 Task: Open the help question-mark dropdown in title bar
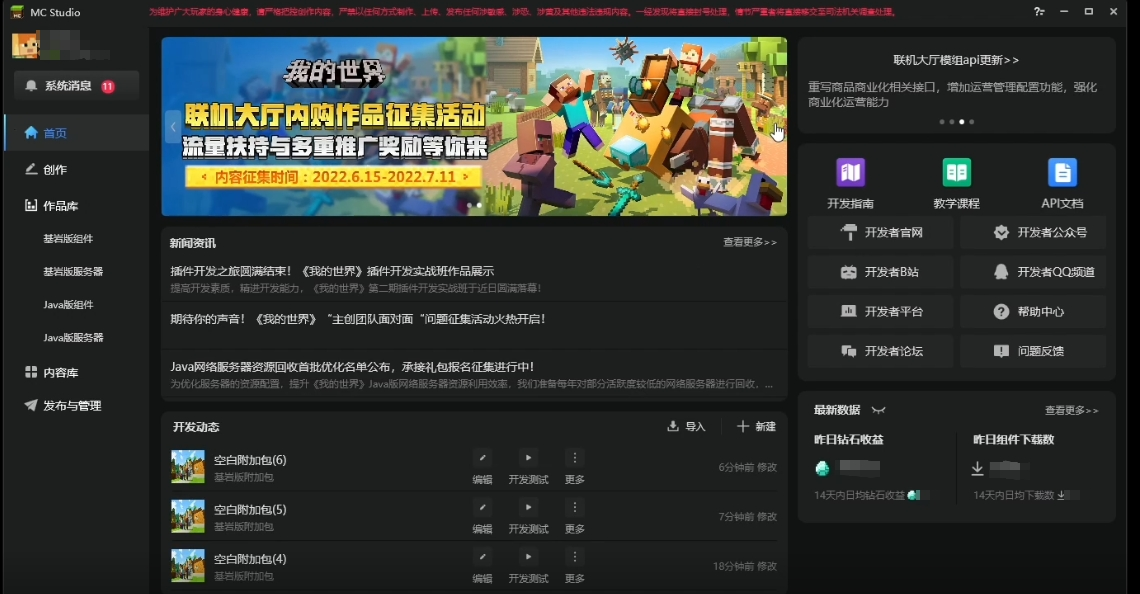coord(1041,12)
